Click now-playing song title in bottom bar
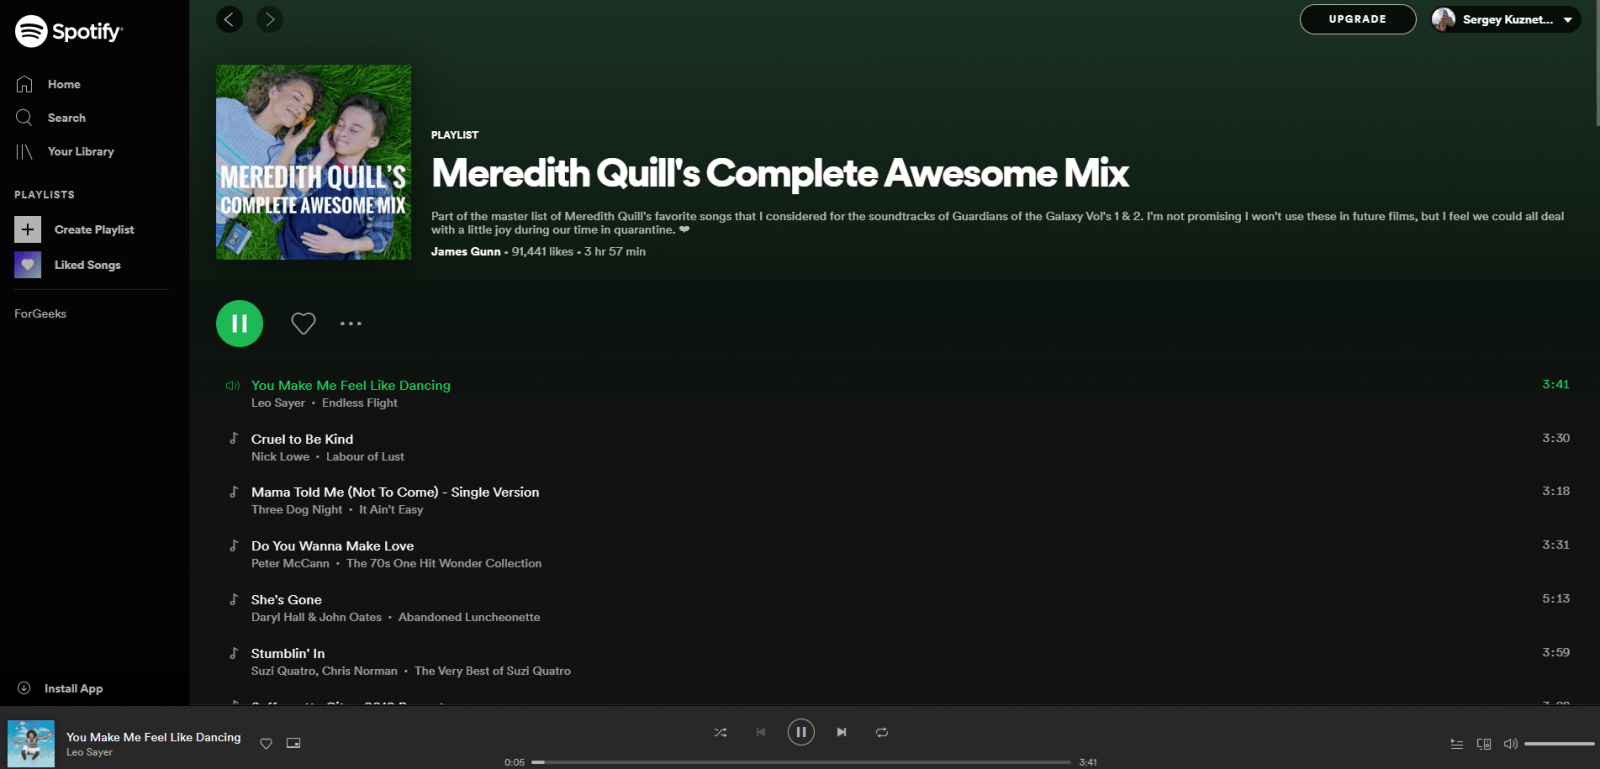This screenshot has width=1600, height=769. pos(153,737)
